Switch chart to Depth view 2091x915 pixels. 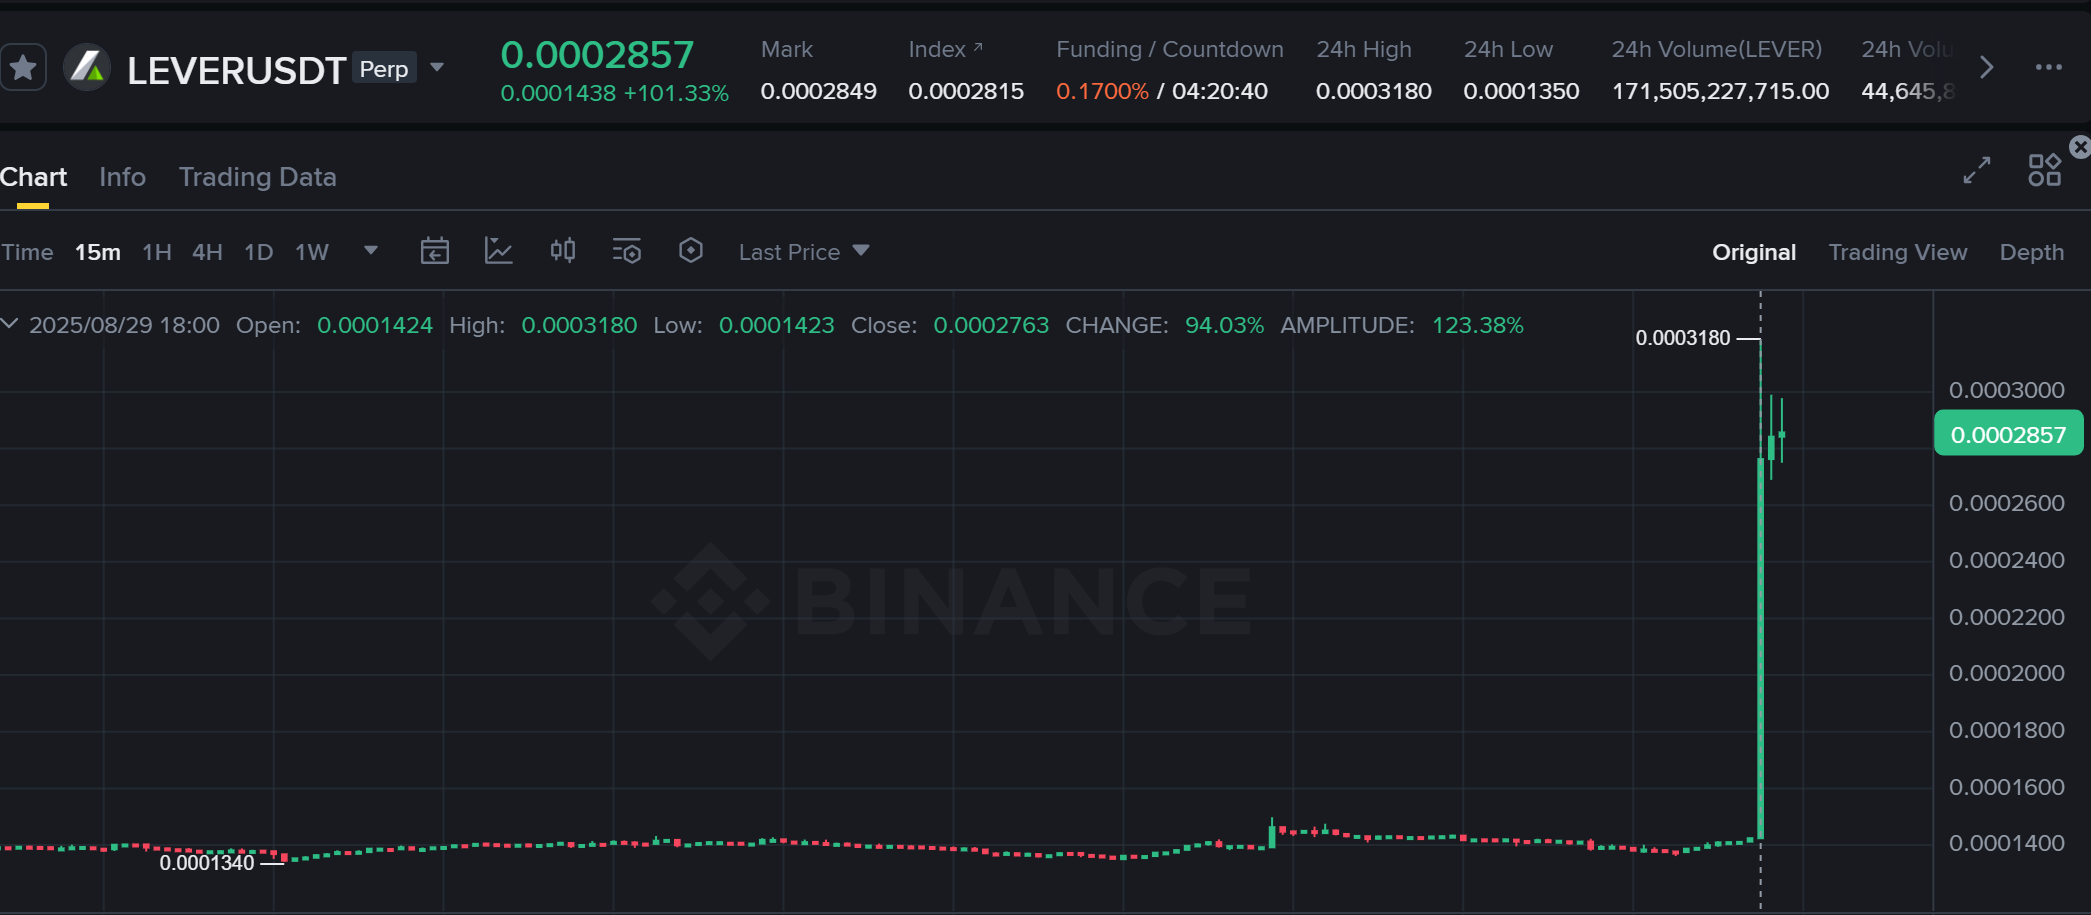point(2031,252)
